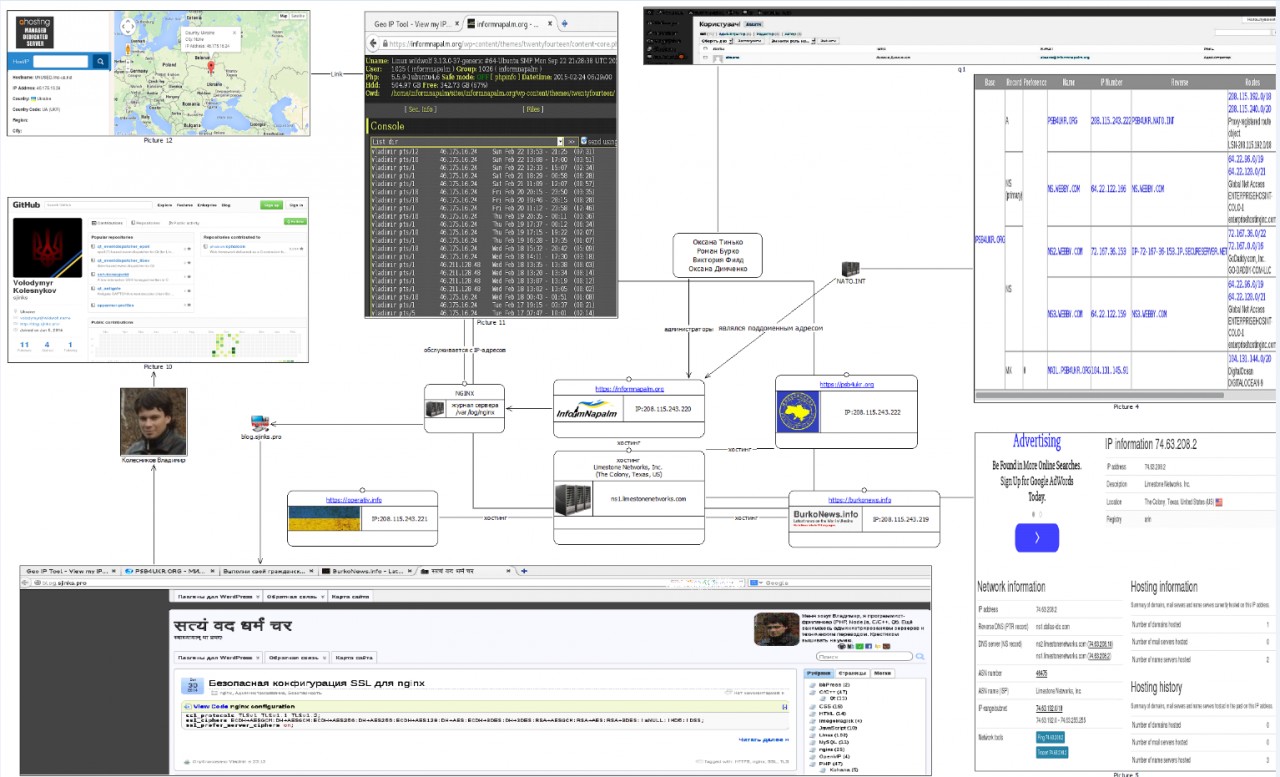Select the Street View pegman on the map
The width and height of the screenshot is (1280, 777).
point(127,47)
